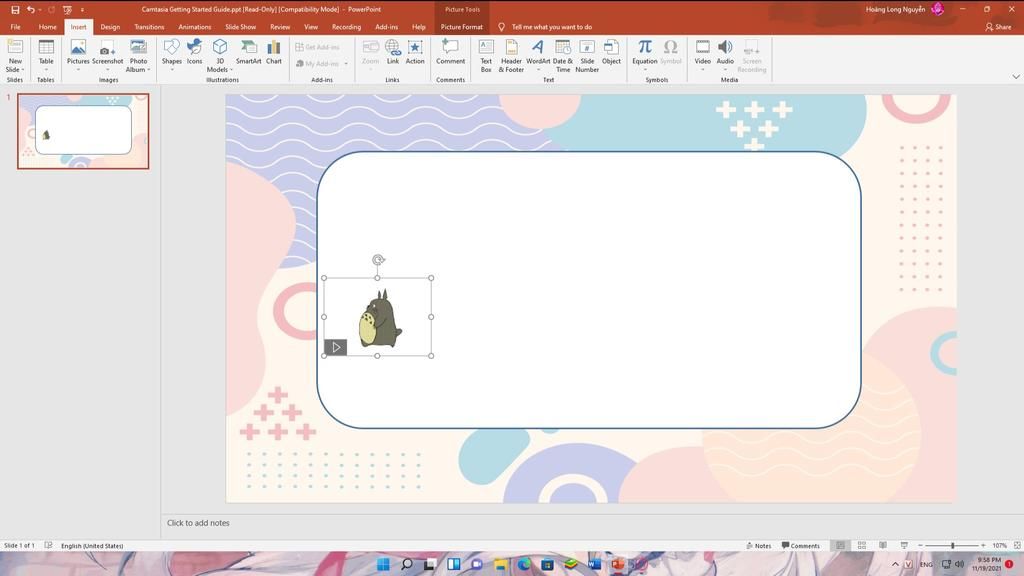Play the inserted media with the play button
This screenshot has height=576, width=1024.
336,347
